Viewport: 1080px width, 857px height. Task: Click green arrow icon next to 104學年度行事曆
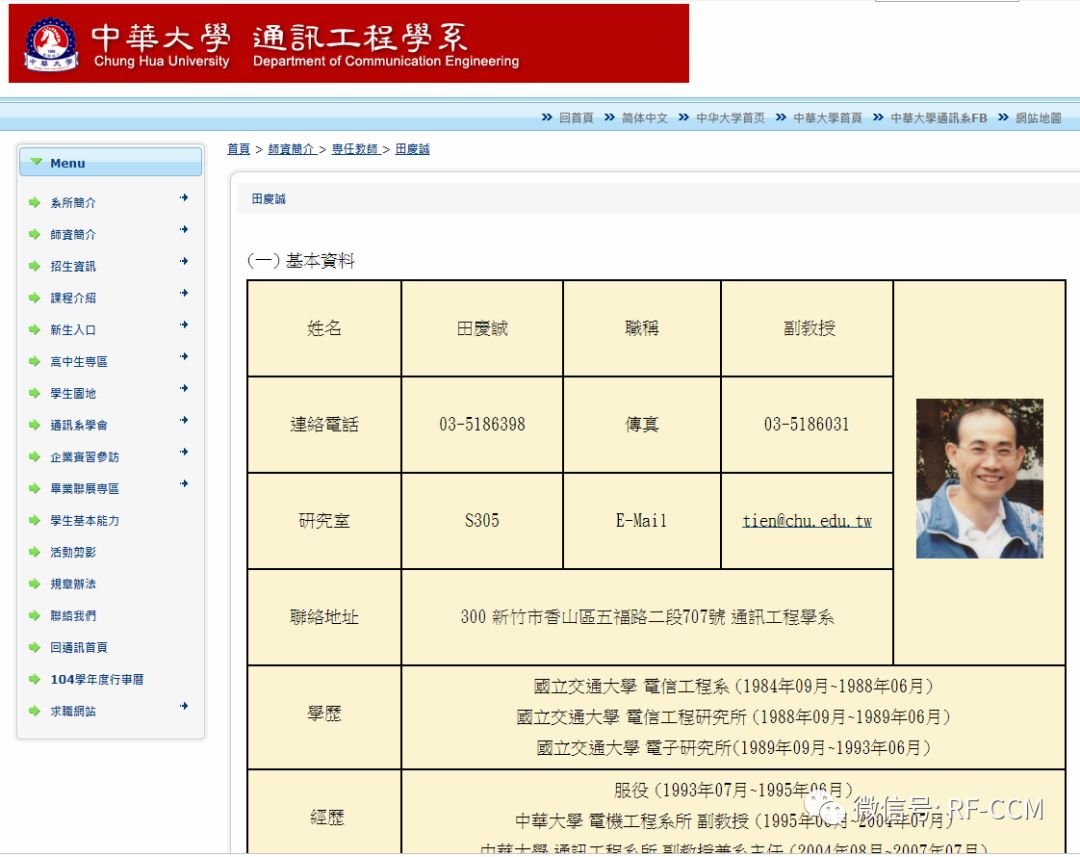(x=34, y=679)
